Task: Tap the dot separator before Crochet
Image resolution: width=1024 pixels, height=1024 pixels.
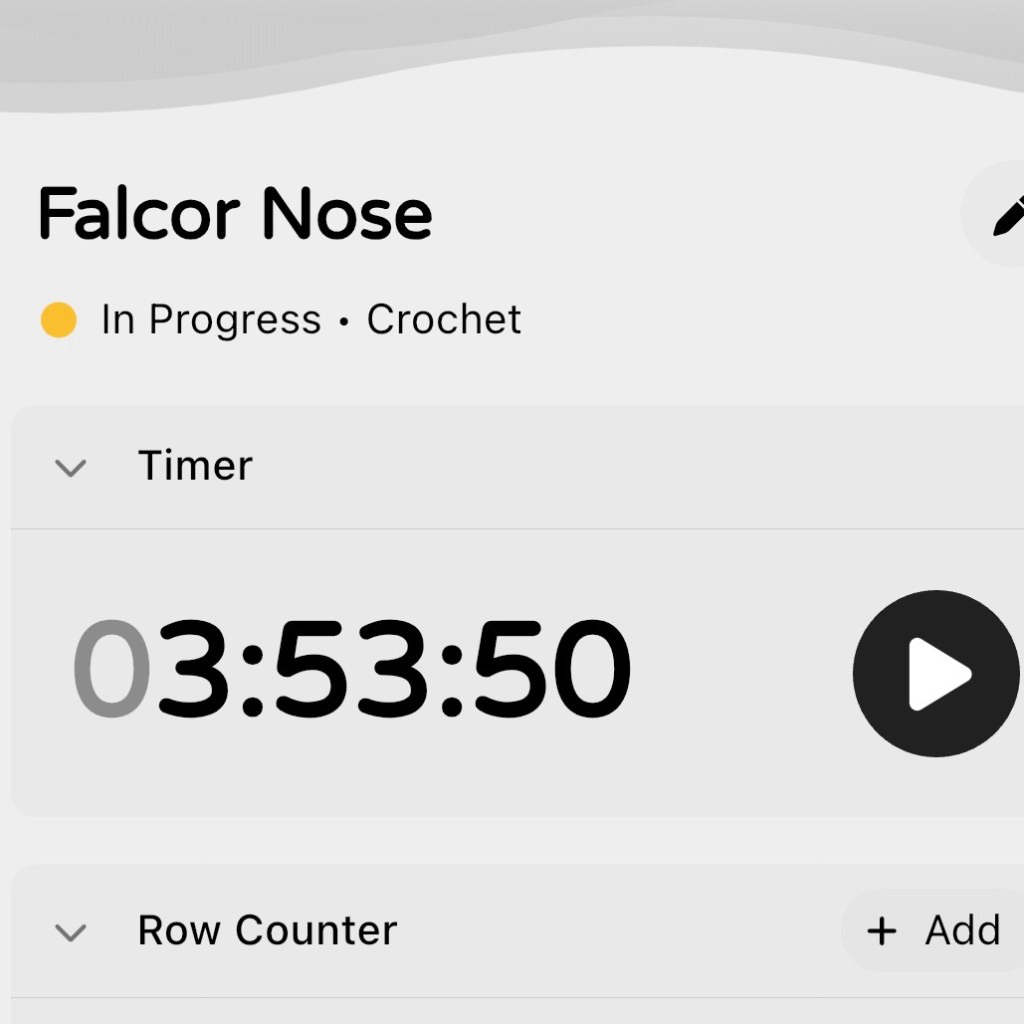Action: (344, 322)
